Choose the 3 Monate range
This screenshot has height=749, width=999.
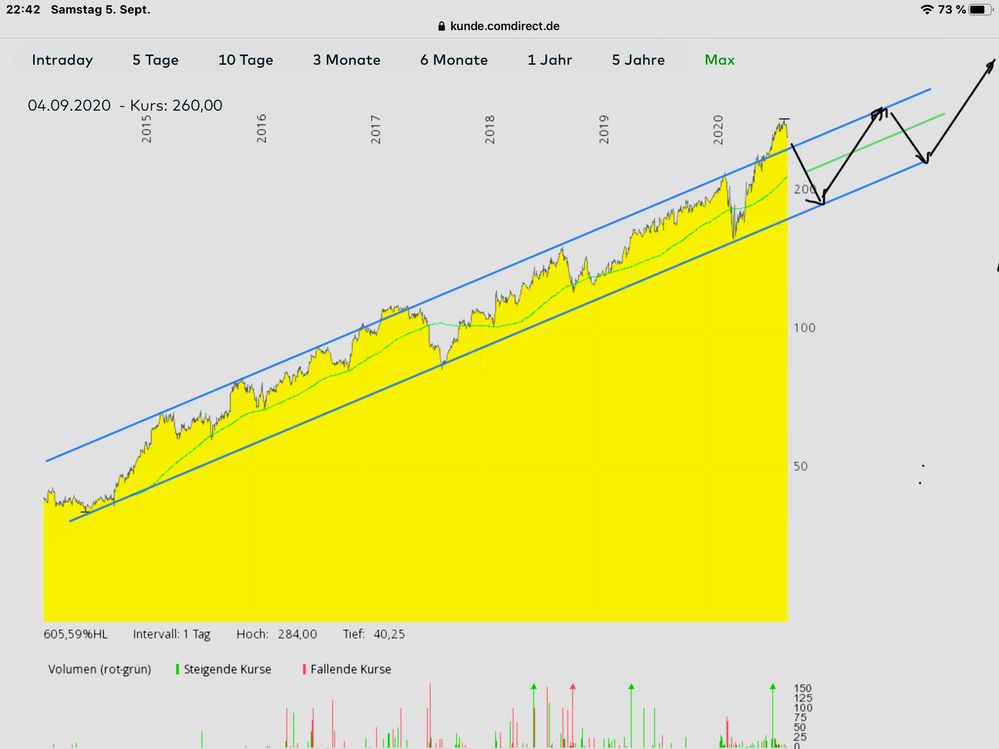[346, 60]
